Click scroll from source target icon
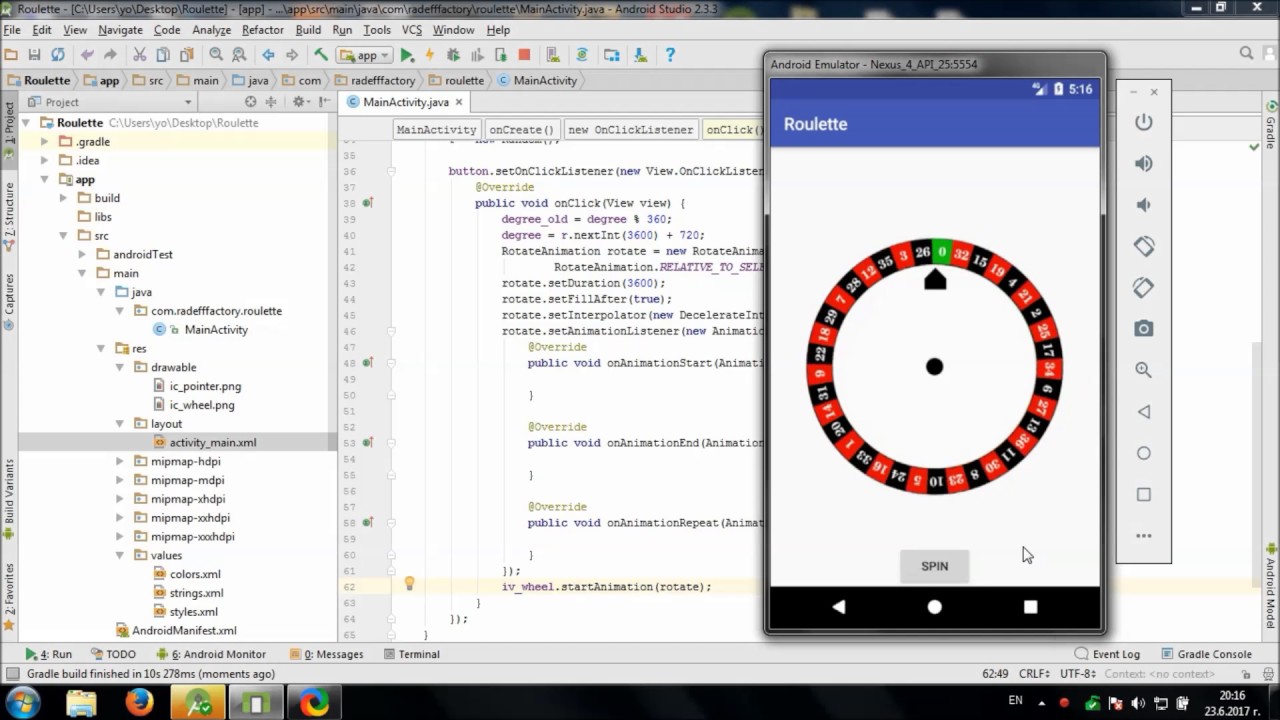 click(x=251, y=102)
